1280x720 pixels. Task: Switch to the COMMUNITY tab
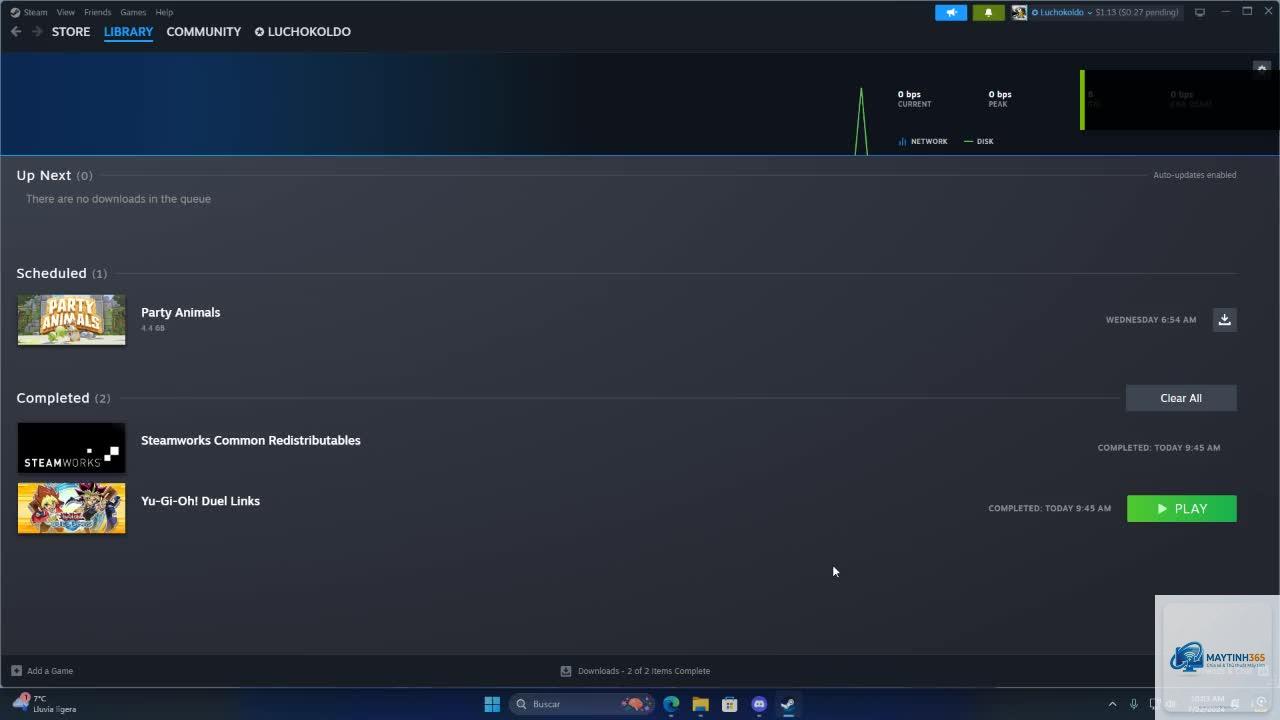coord(204,32)
